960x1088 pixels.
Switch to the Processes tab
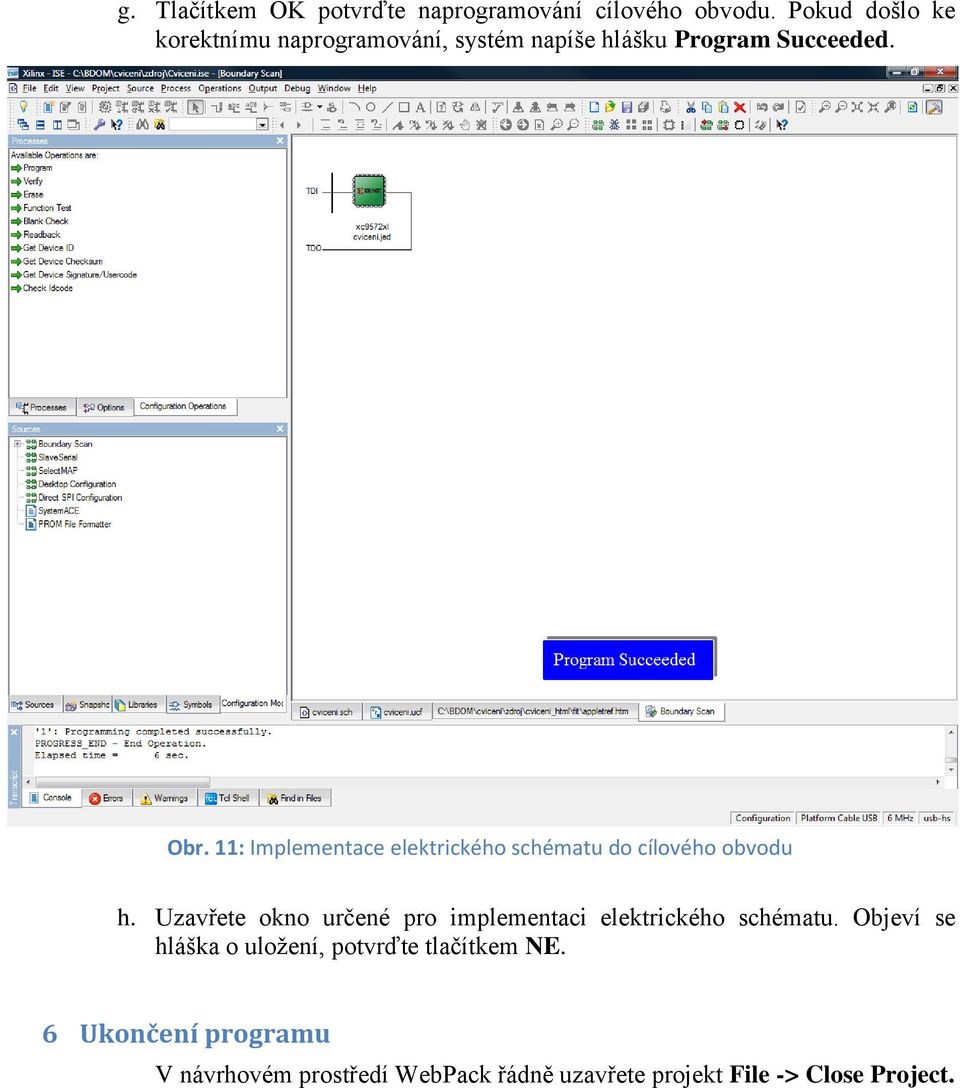coord(41,407)
